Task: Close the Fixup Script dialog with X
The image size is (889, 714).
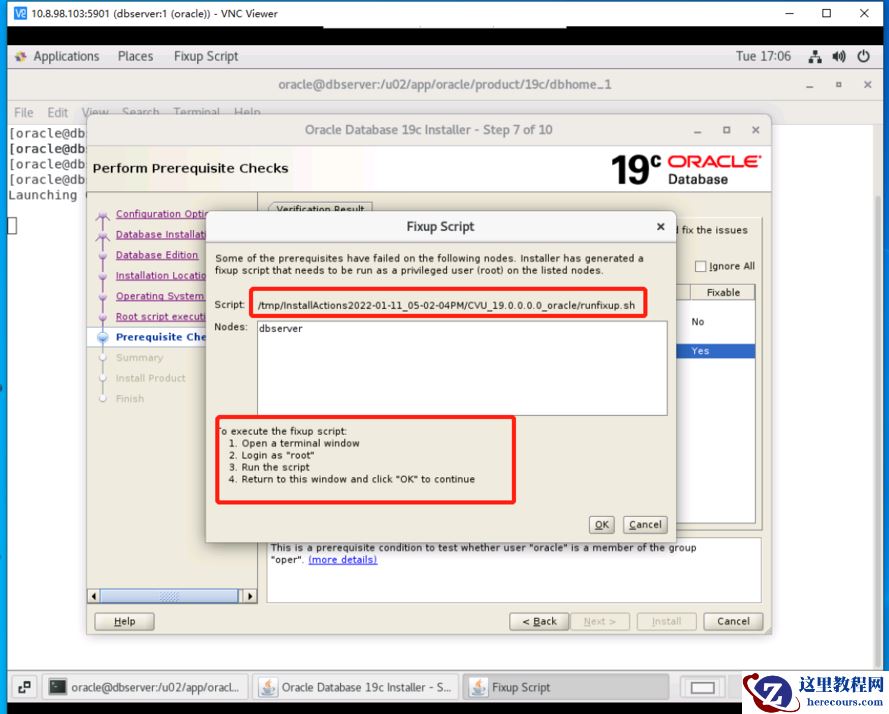Action: tap(661, 226)
